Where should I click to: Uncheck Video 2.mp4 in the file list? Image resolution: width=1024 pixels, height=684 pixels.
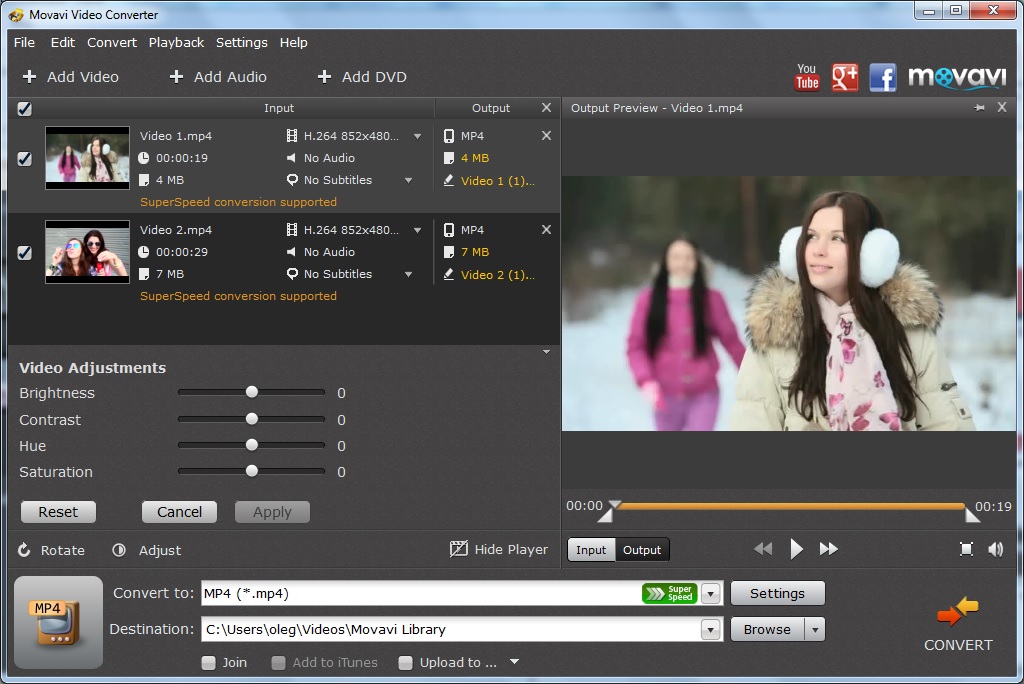(24, 252)
